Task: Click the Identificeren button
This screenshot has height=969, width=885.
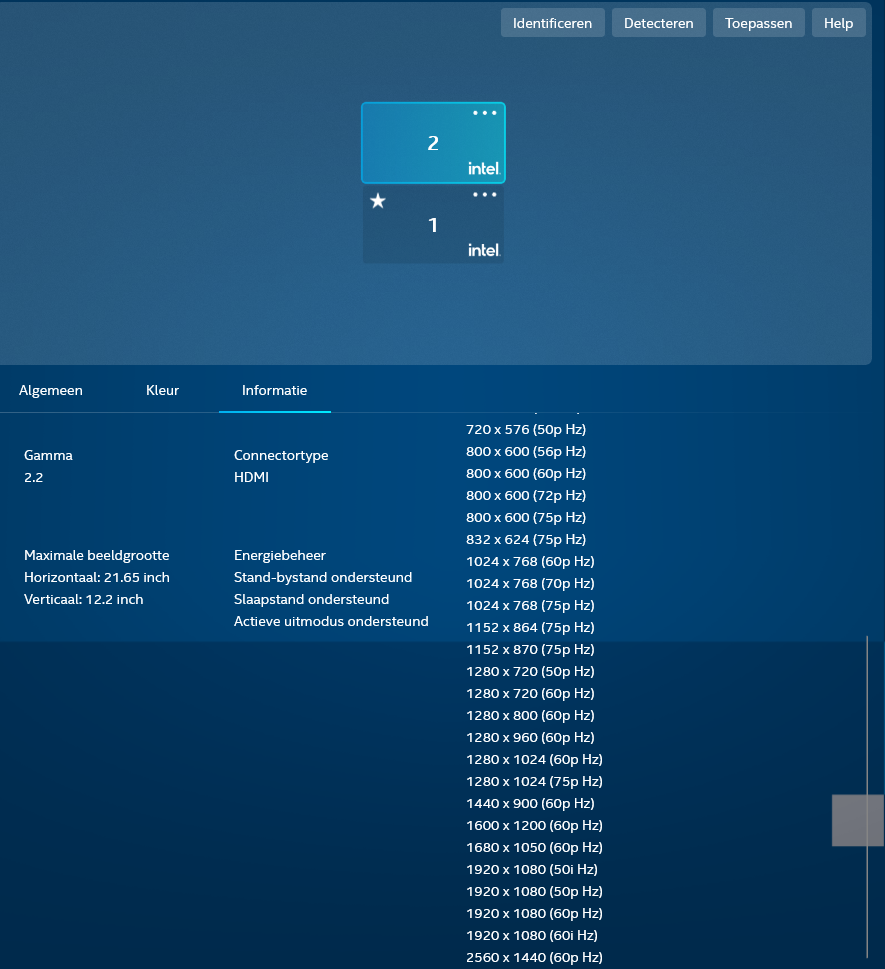Action: pos(552,22)
